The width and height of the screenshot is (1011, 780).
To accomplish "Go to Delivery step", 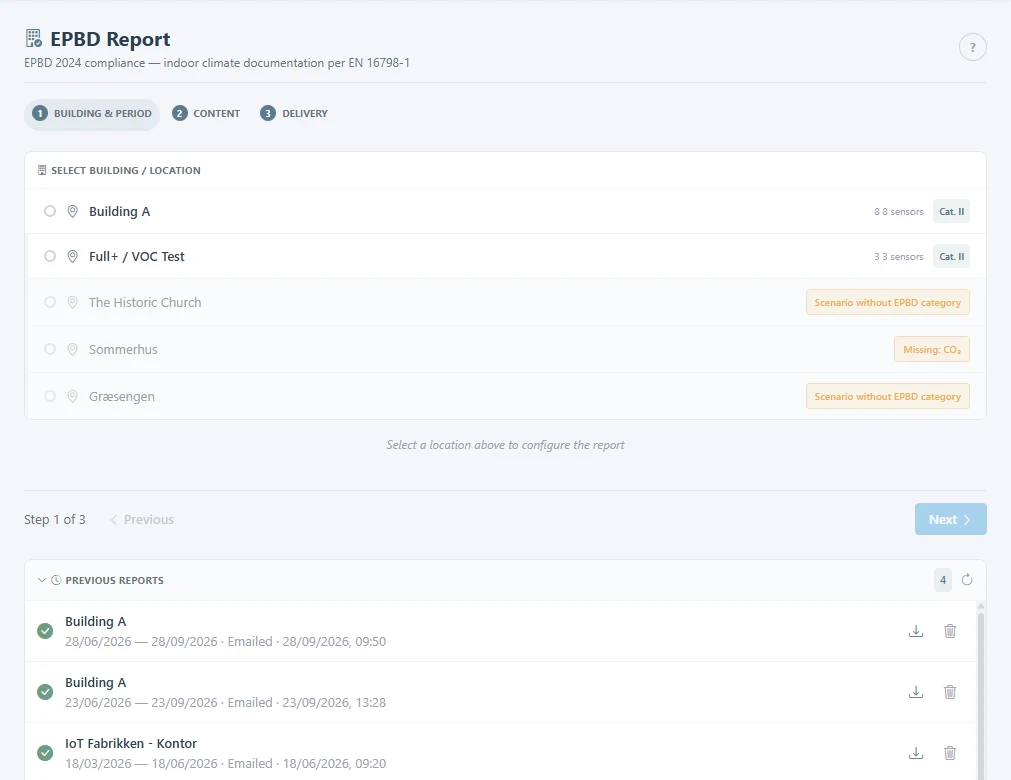I will pos(294,113).
